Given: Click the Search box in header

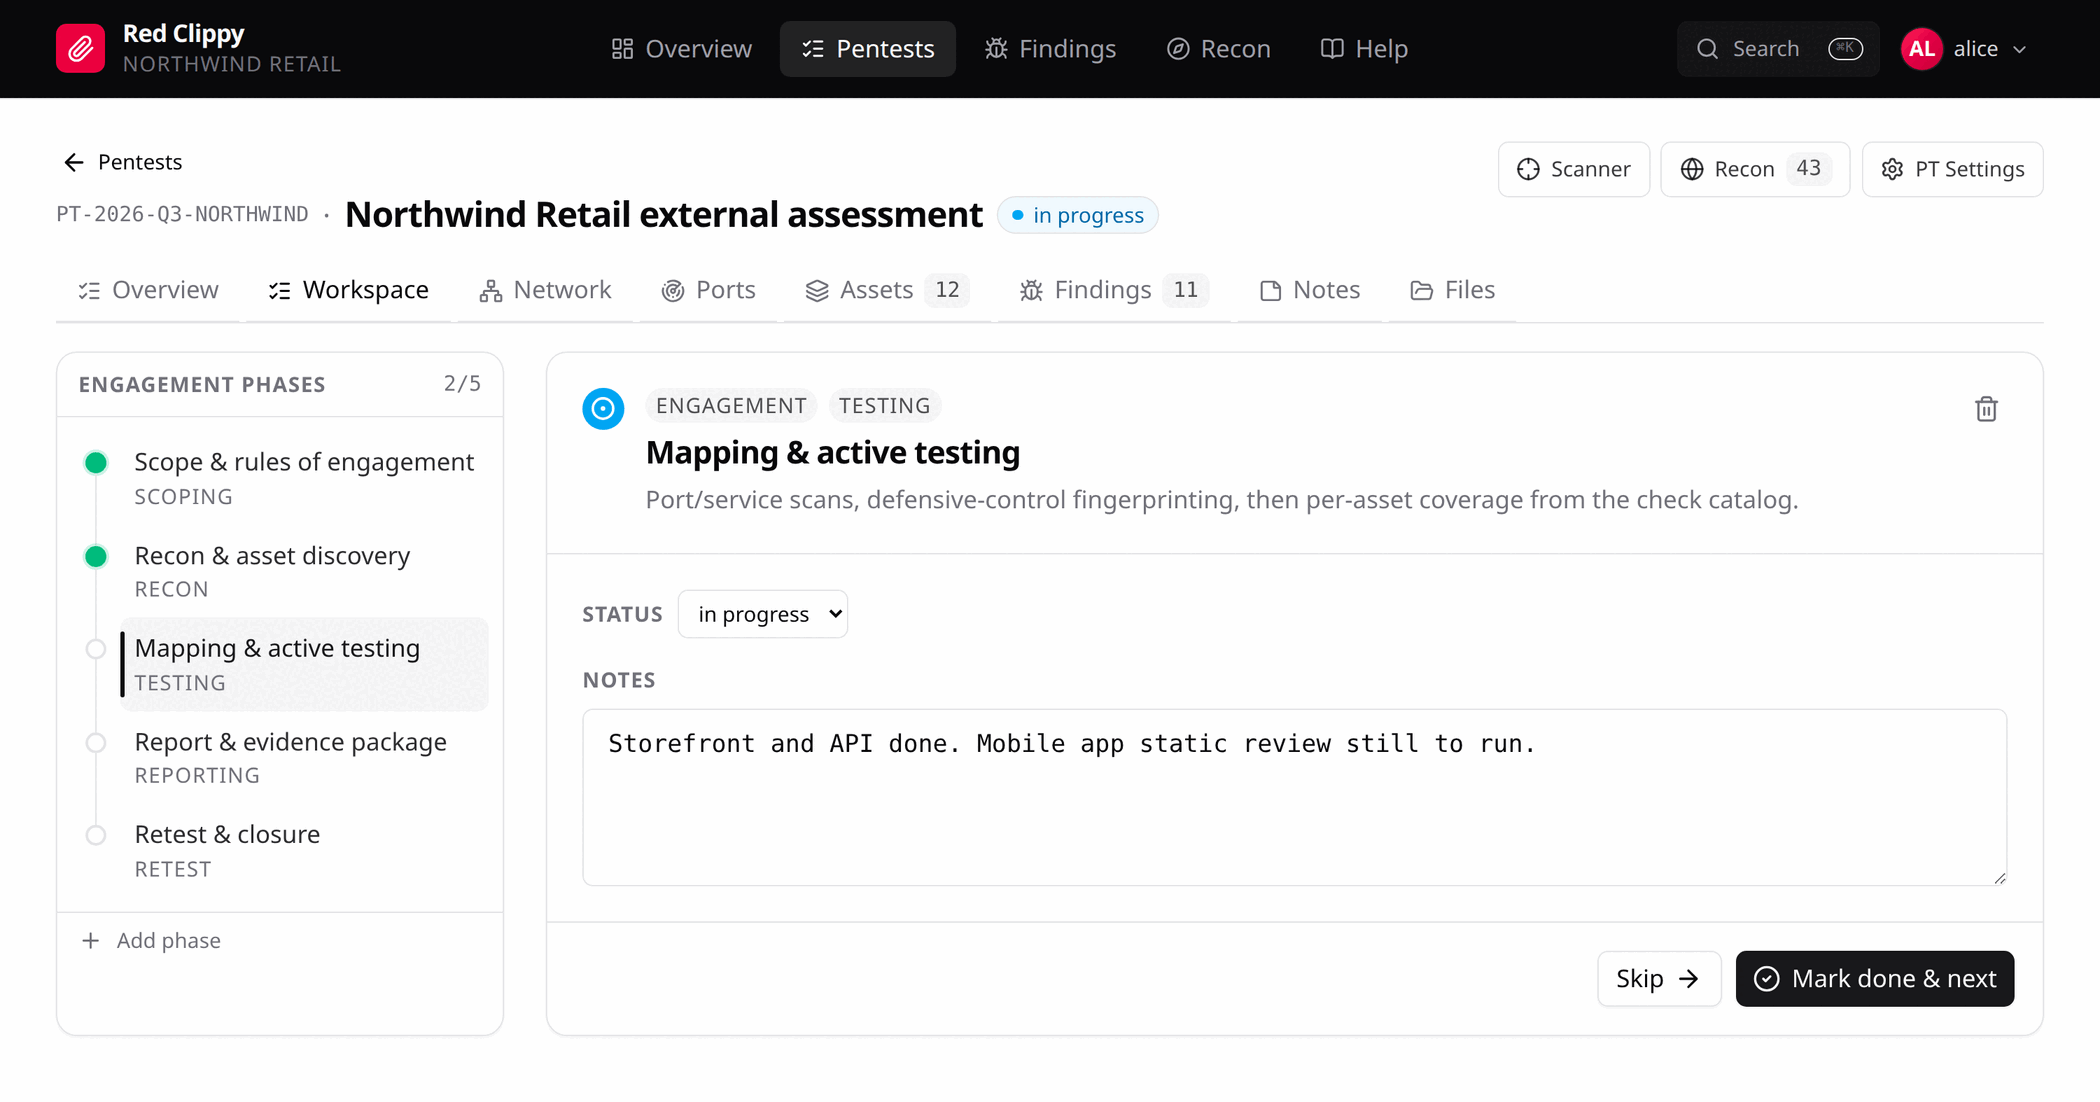Looking at the screenshot, I should click(x=1778, y=49).
